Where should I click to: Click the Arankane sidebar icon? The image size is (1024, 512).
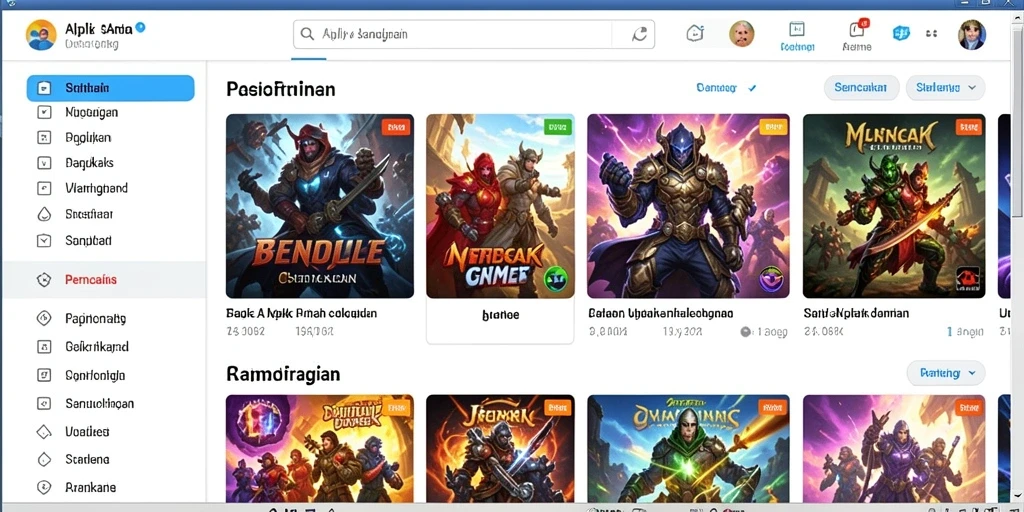click(44, 487)
